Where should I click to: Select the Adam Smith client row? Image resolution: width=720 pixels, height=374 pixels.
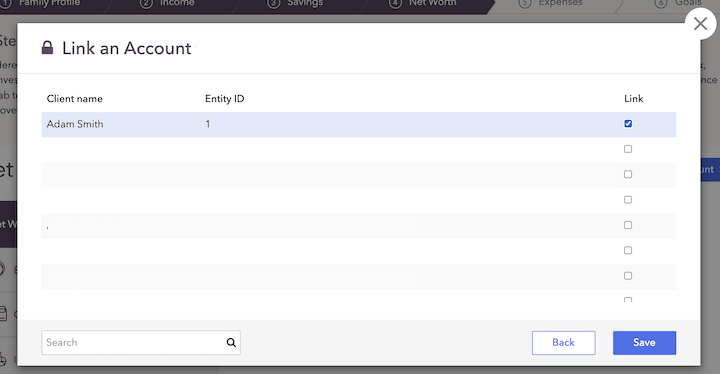[x=359, y=124]
